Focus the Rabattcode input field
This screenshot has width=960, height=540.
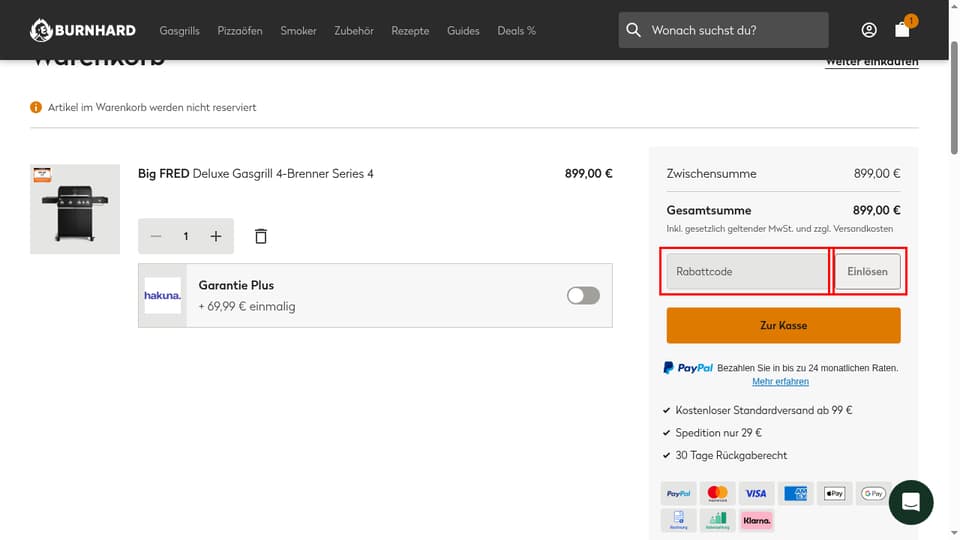coord(747,271)
